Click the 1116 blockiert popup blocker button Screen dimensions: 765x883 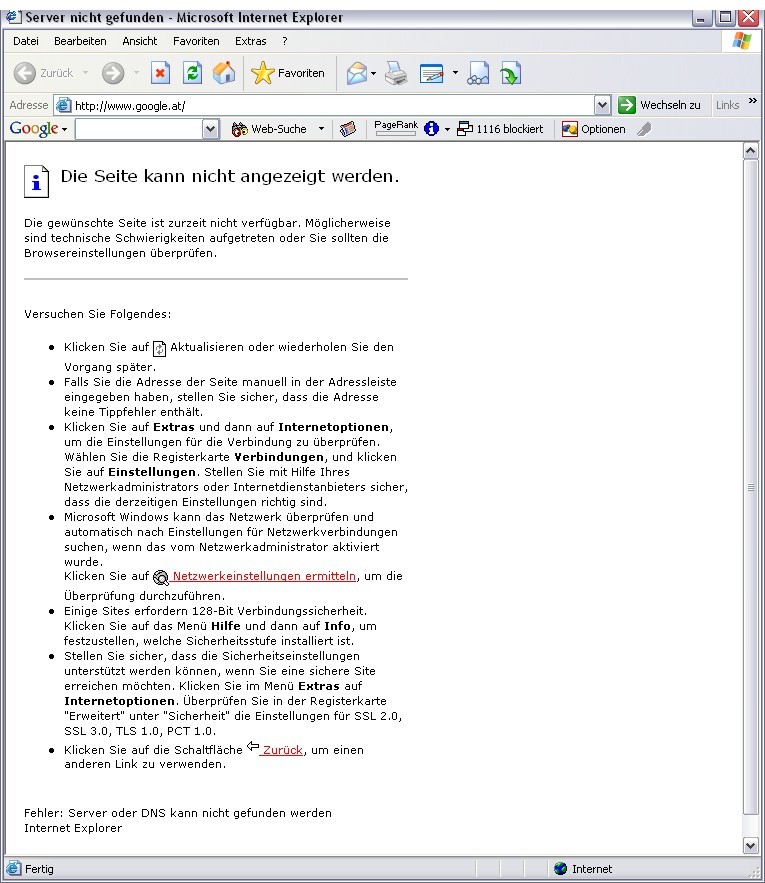tap(500, 129)
